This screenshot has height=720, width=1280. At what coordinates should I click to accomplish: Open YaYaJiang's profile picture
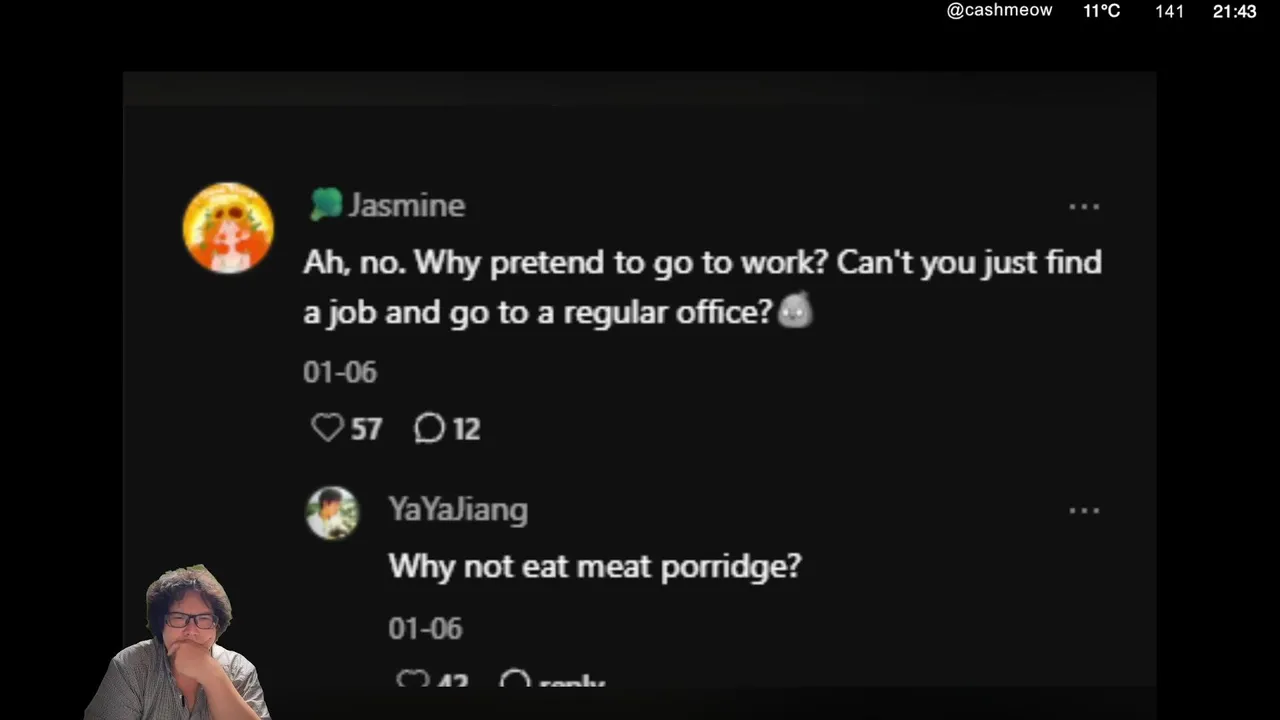(332, 513)
